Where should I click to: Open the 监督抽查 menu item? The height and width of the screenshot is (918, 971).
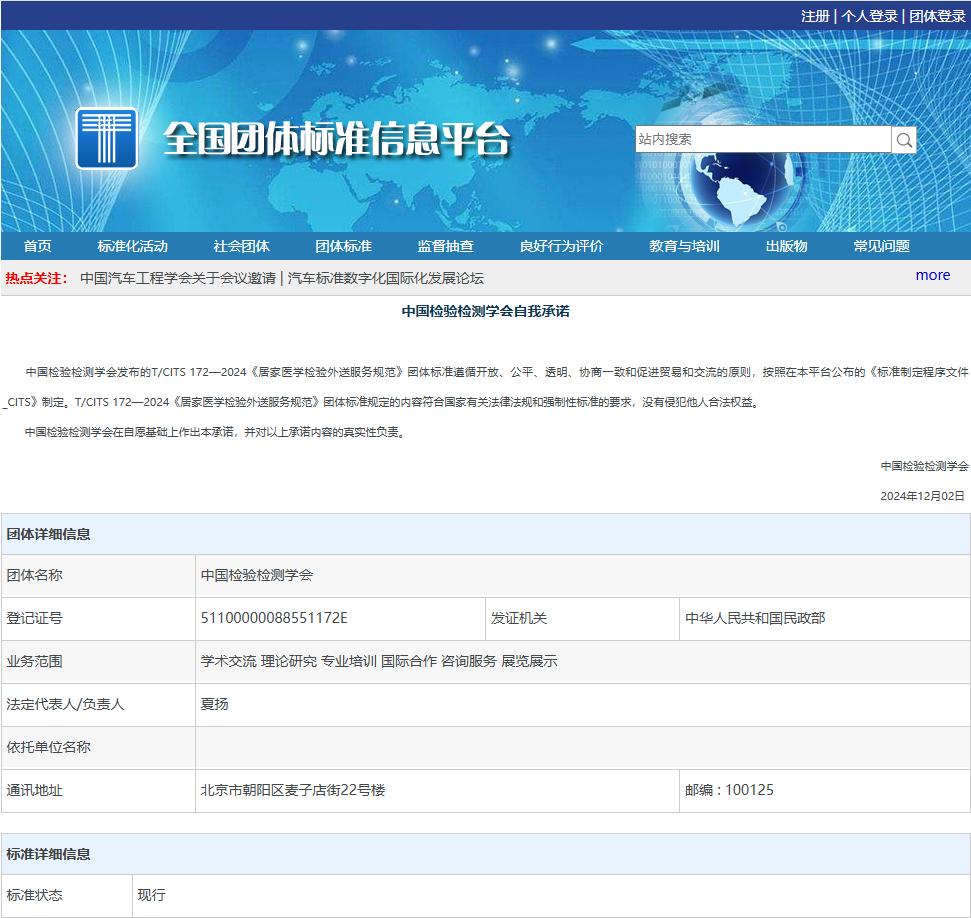tap(446, 246)
